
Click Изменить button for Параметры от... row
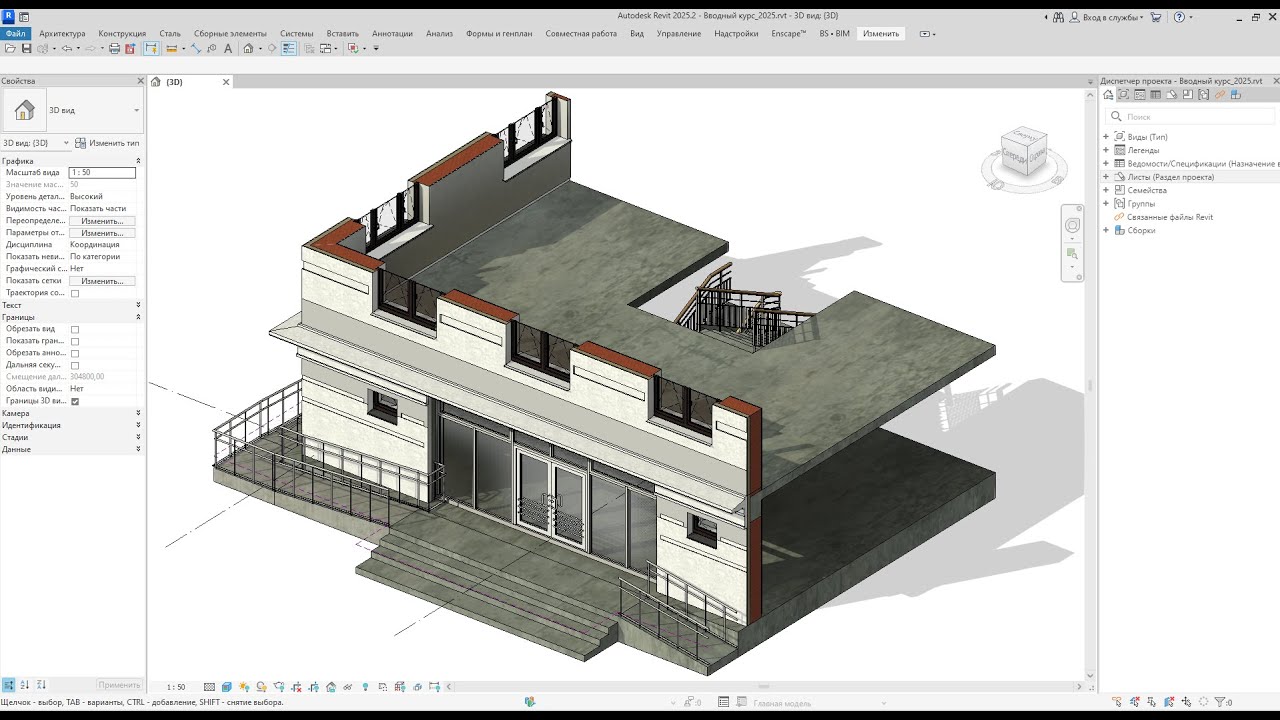(102, 233)
